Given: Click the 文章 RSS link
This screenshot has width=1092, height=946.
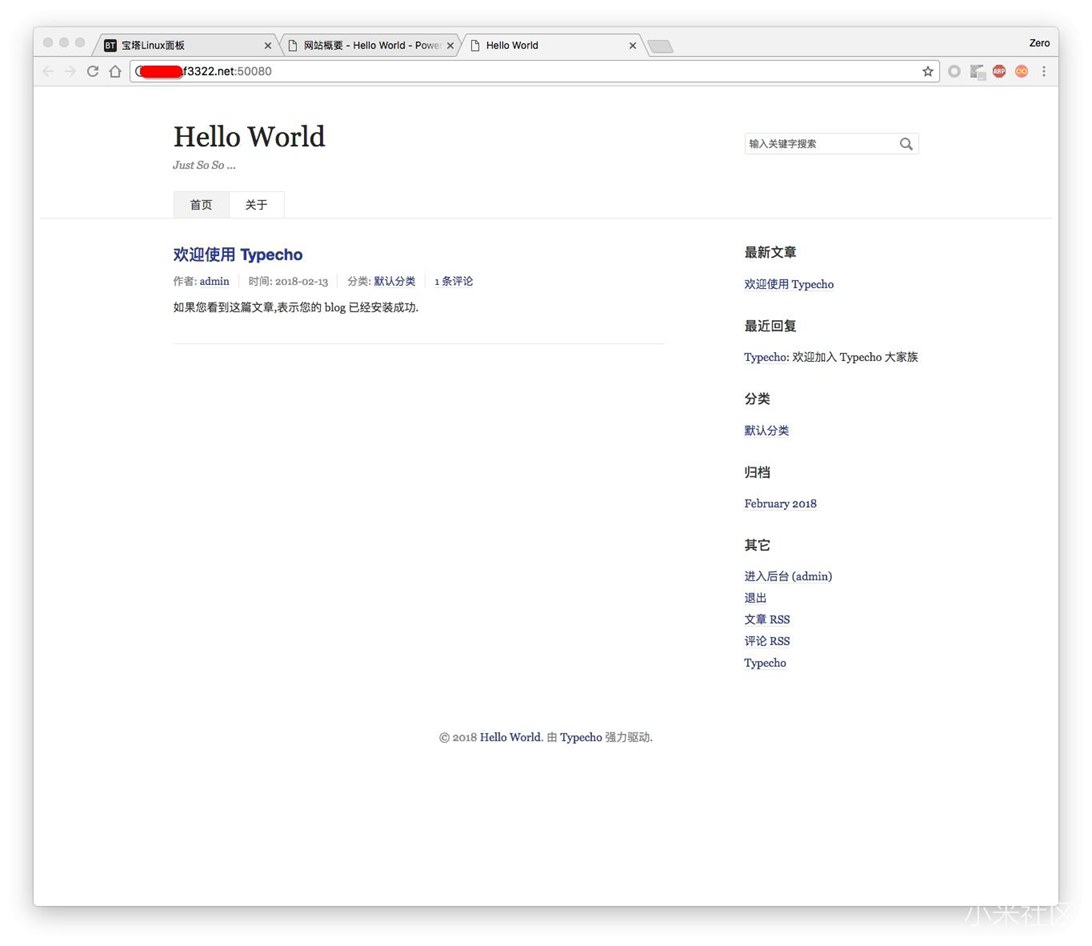Looking at the screenshot, I should 767,619.
